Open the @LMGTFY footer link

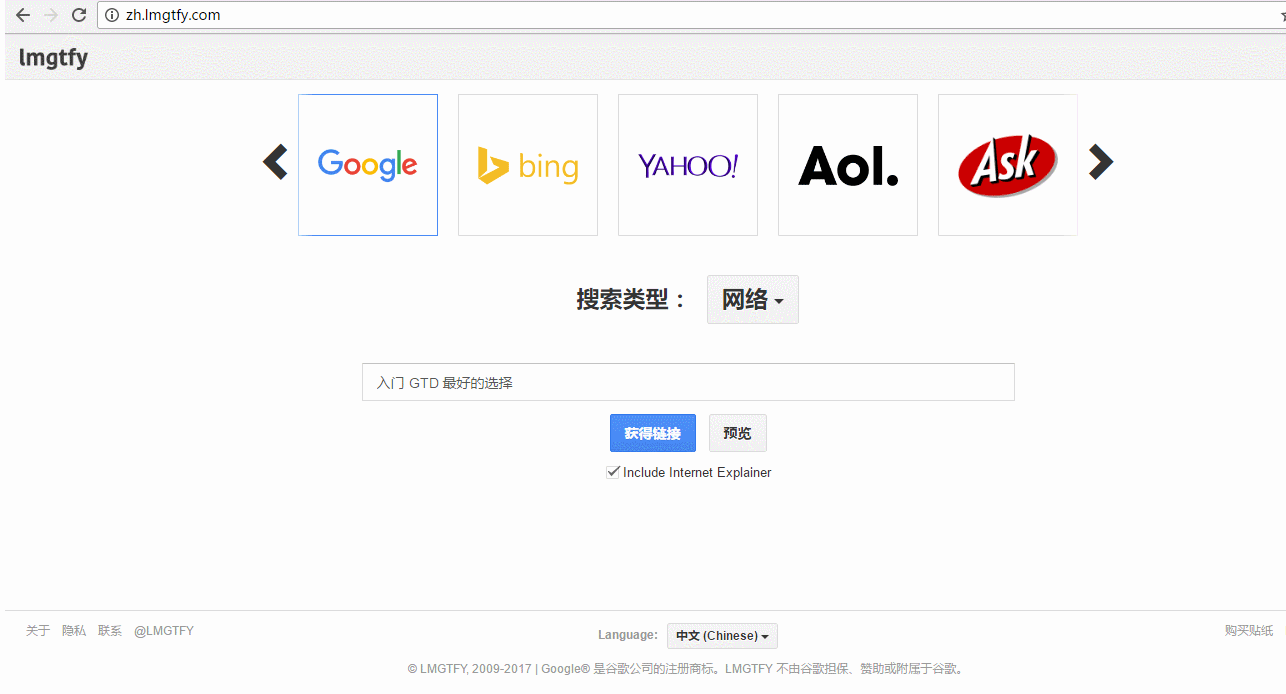164,631
